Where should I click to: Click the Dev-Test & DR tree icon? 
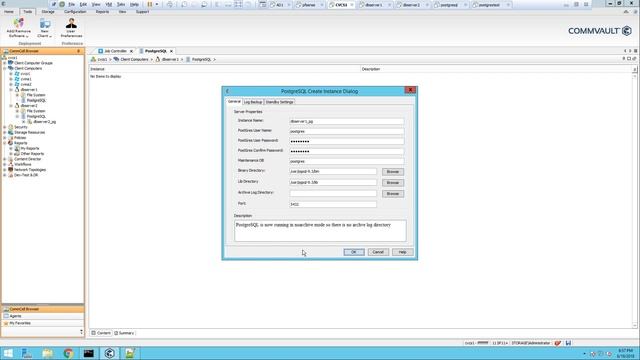(11, 175)
